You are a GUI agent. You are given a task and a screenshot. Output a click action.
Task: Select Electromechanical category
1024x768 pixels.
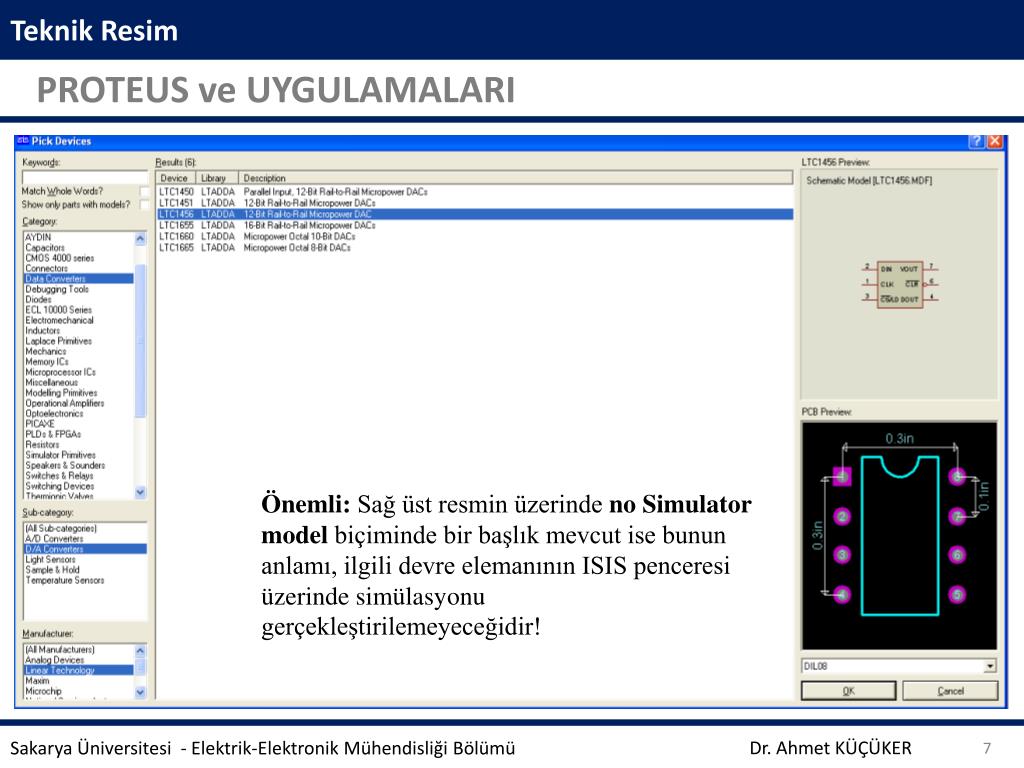pos(78,320)
